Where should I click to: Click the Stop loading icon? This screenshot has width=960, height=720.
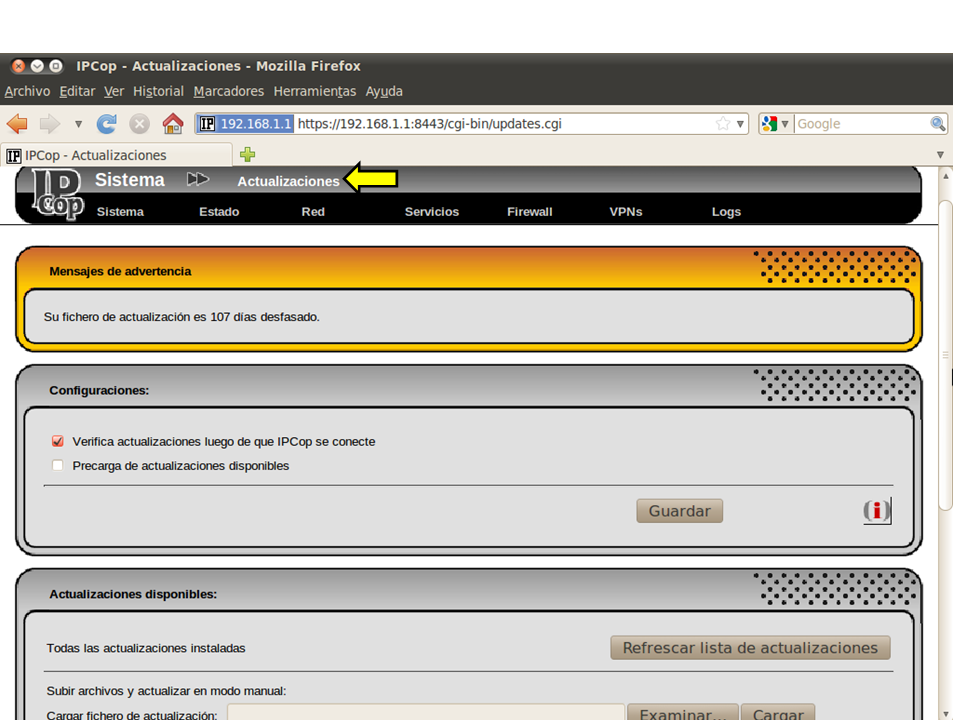140,124
